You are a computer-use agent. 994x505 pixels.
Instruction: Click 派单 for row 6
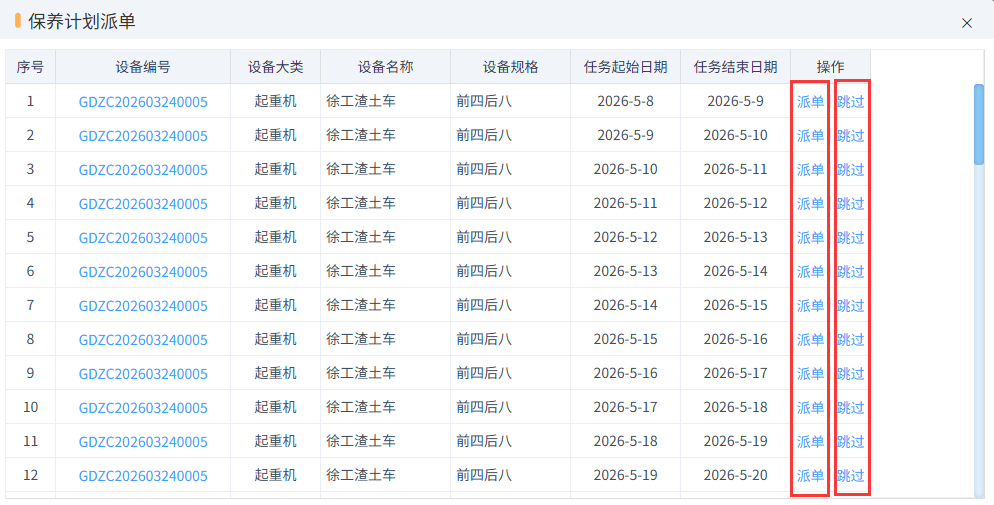point(810,272)
